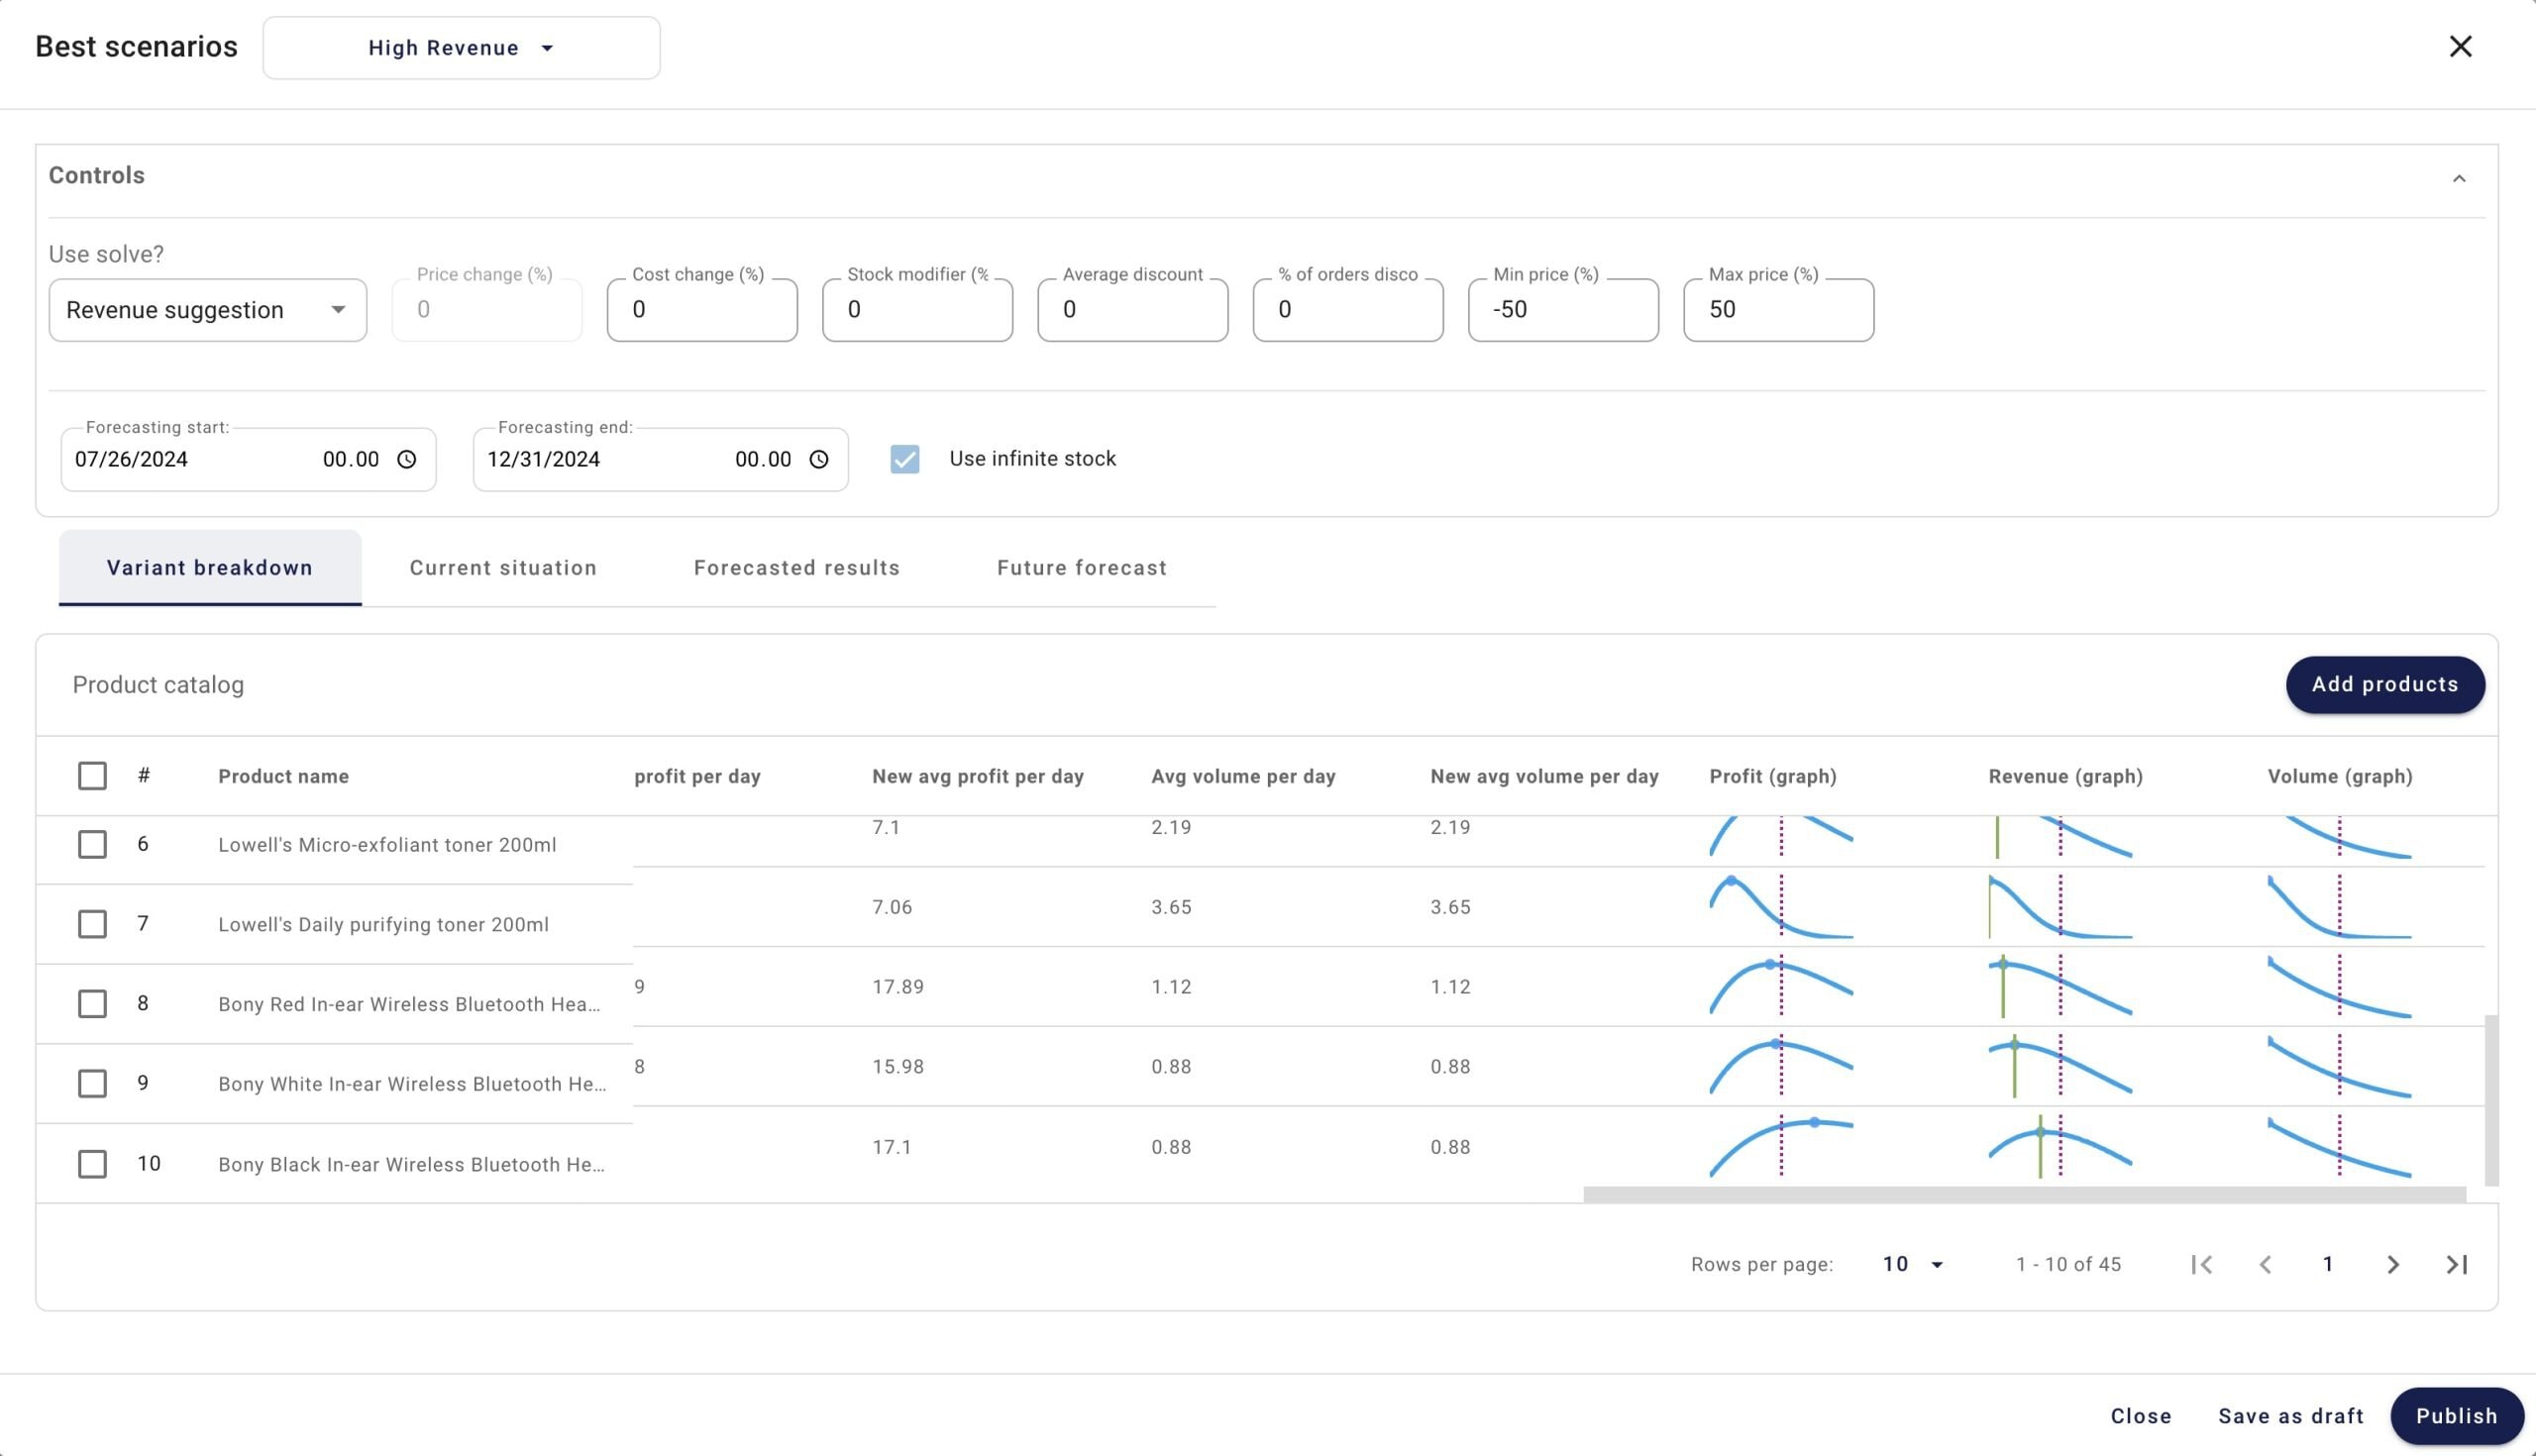This screenshot has height=1456, width=2536.
Task: Check the Bony White In-ear headphones row
Action: pyautogui.click(x=92, y=1083)
